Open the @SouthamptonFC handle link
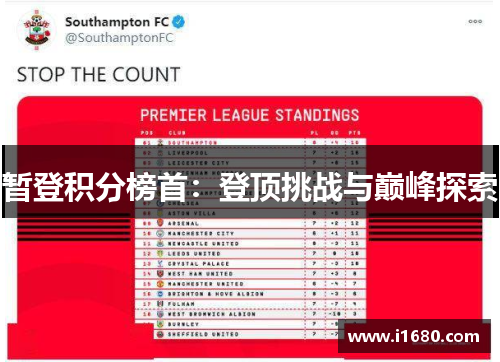The width and height of the screenshot is (500, 362). point(119,38)
